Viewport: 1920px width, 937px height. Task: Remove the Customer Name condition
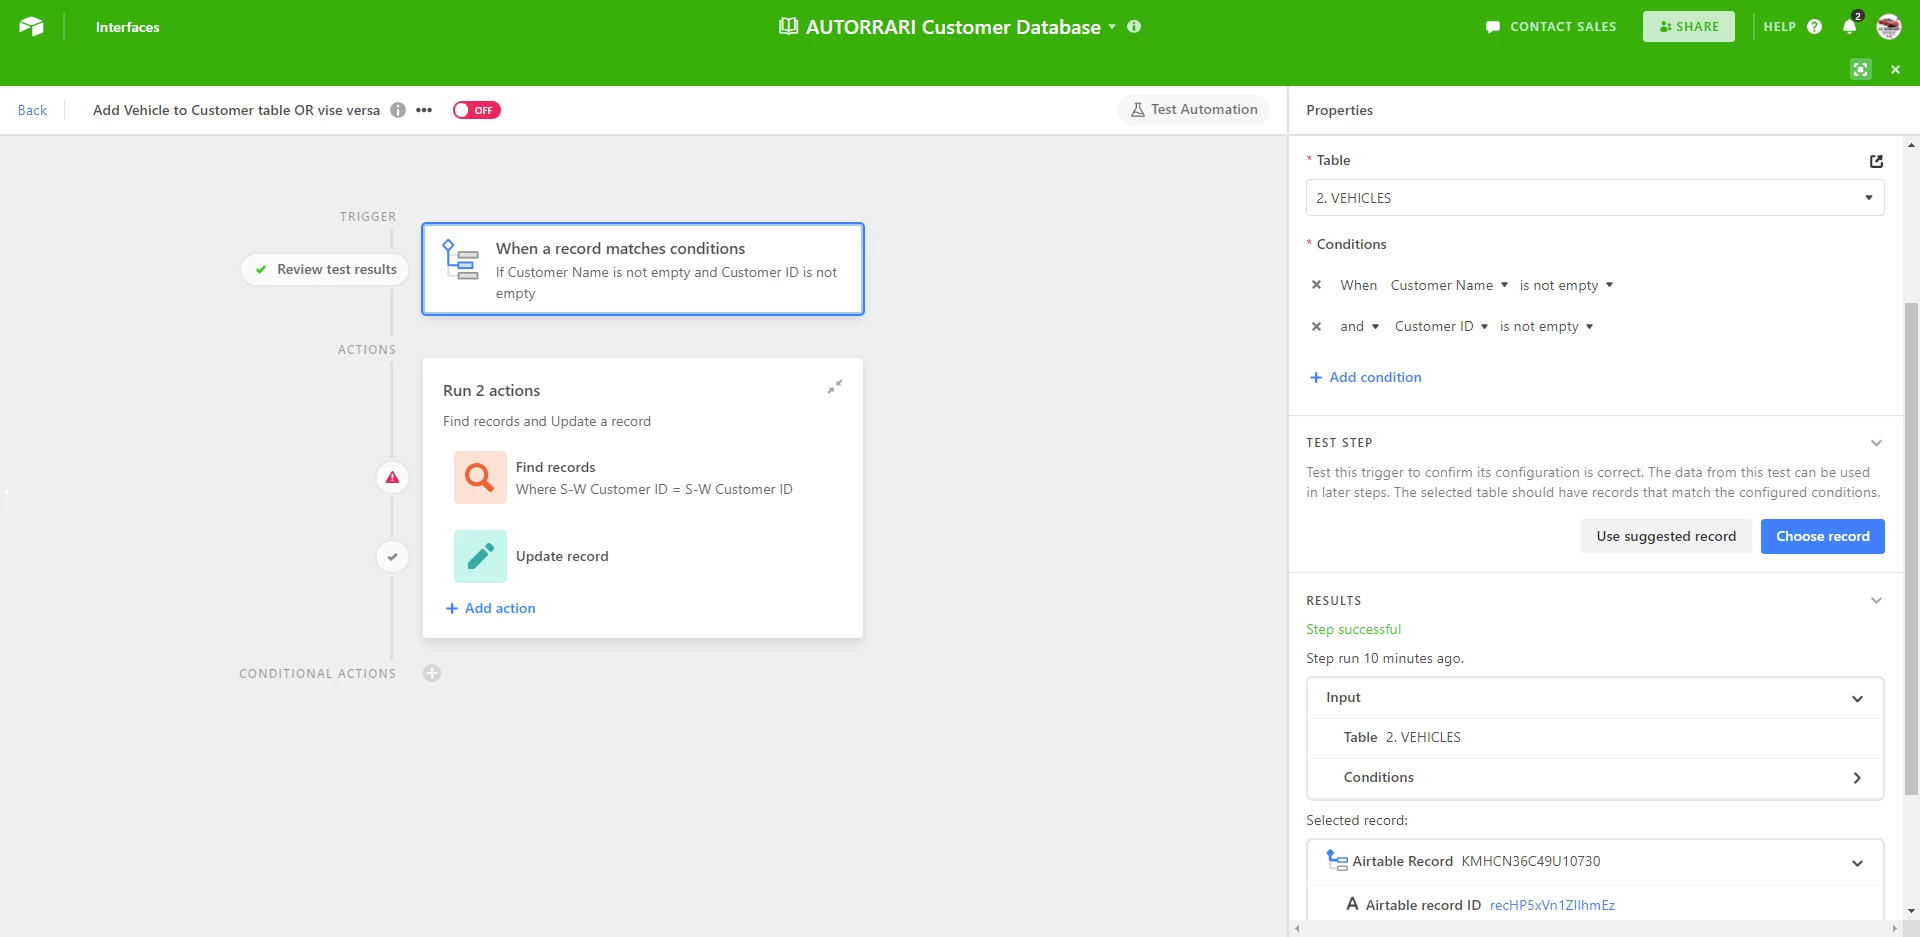(x=1317, y=285)
